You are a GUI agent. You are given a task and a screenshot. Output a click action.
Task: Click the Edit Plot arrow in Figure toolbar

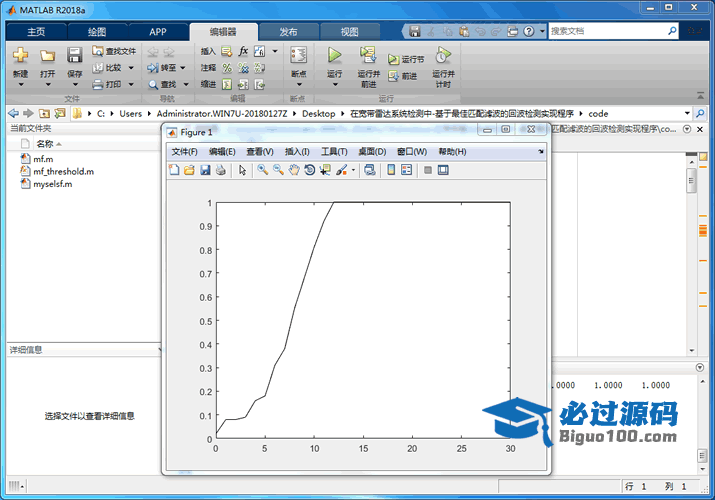click(x=242, y=170)
